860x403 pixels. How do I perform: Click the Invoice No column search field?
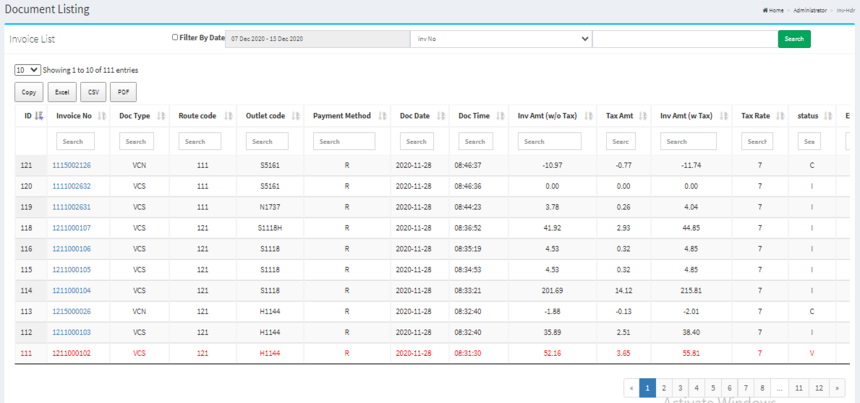[x=75, y=142]
